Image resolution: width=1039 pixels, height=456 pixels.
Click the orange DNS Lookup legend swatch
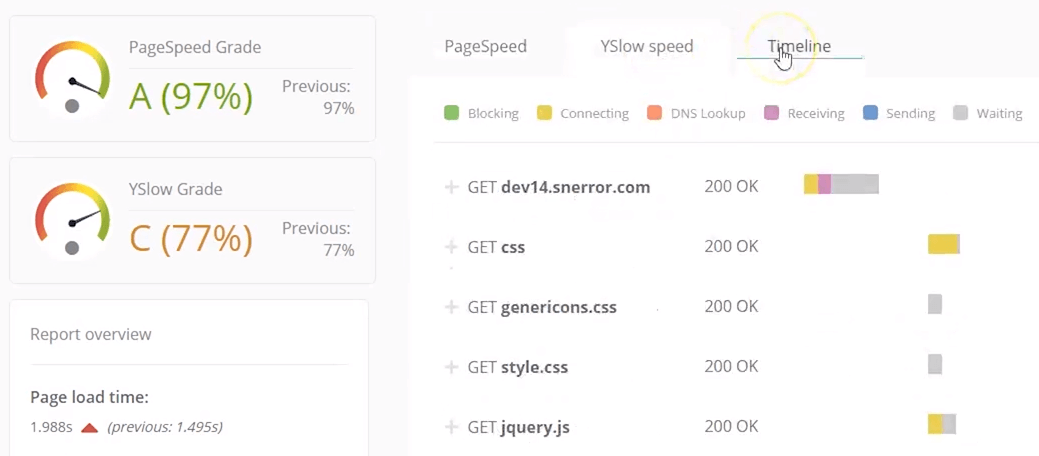click(x=655, y=113)
